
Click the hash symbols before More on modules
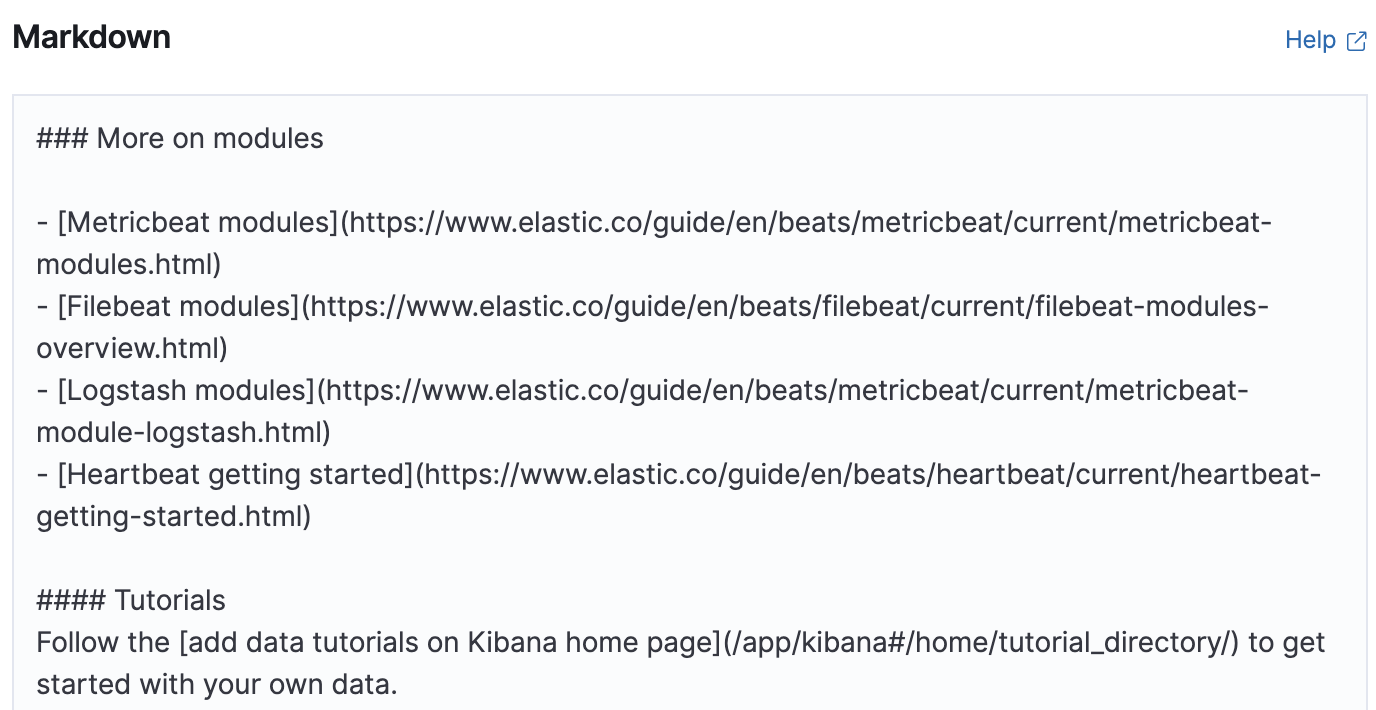coord(58,138)
